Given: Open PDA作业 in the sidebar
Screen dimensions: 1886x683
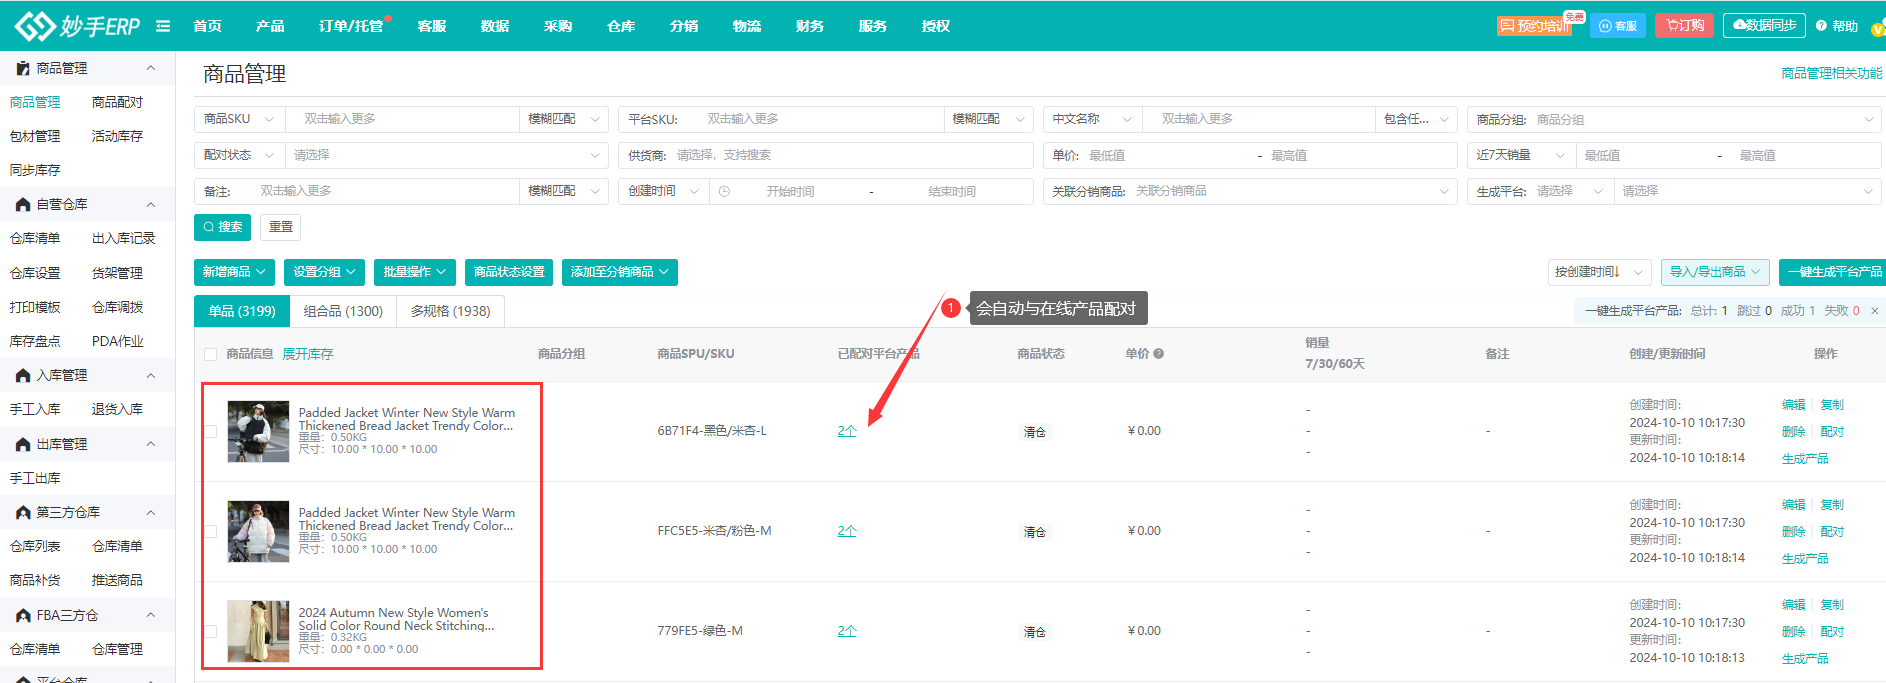Looking at the screenshot, I should [118, 341].
